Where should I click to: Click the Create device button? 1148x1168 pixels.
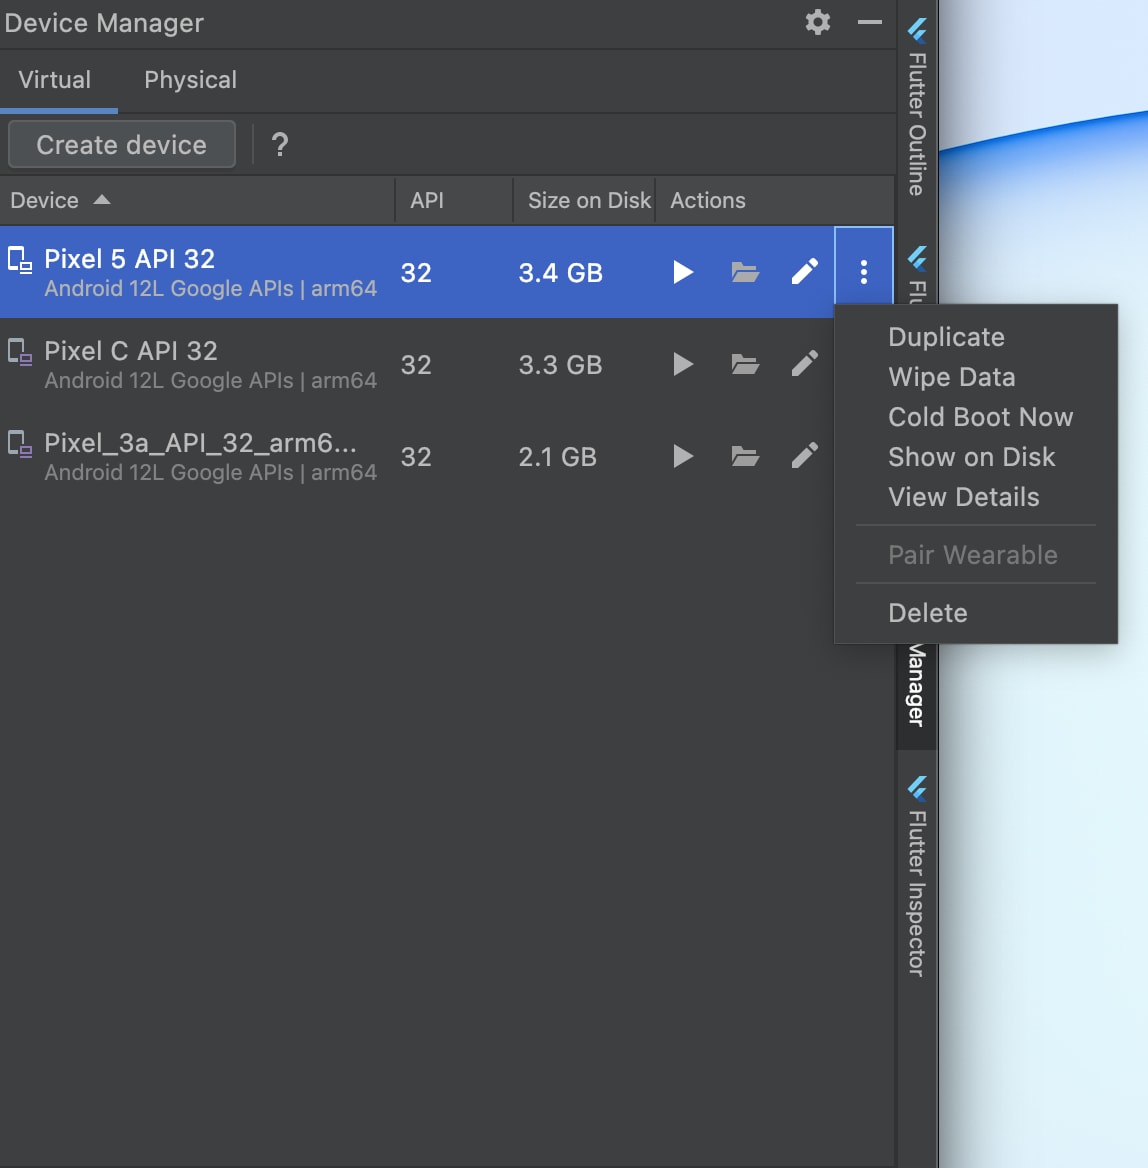pos(121,145)
